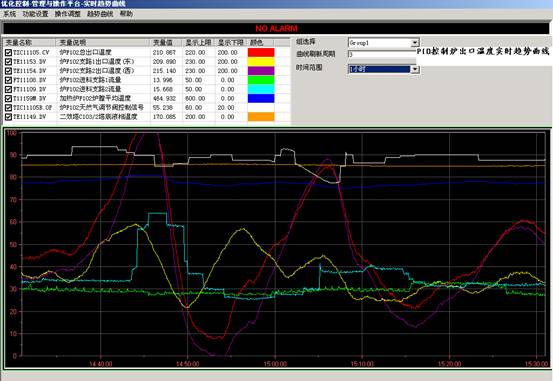
Task: Click the 15:20:00 time axis label
Action: click(449, 364)
